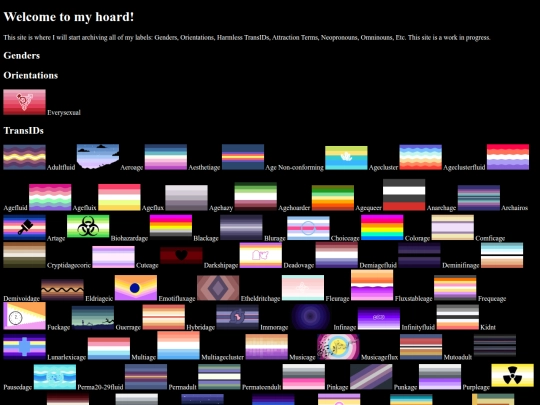Click the 'Blurage' label
This screenshot has height=405, width=540.
pos(274,238)
